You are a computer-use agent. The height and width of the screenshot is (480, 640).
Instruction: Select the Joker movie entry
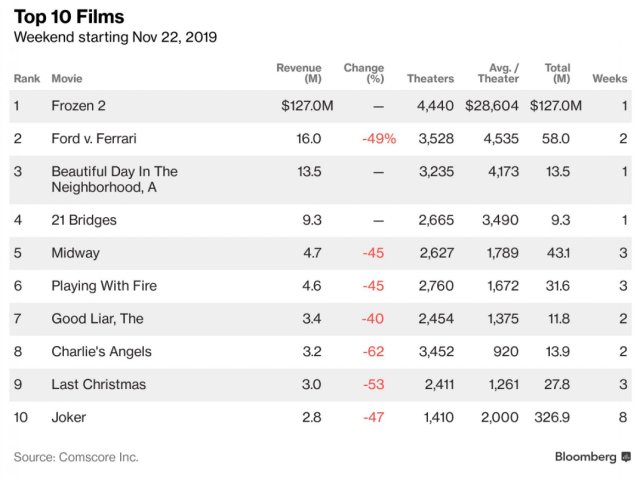69,417
